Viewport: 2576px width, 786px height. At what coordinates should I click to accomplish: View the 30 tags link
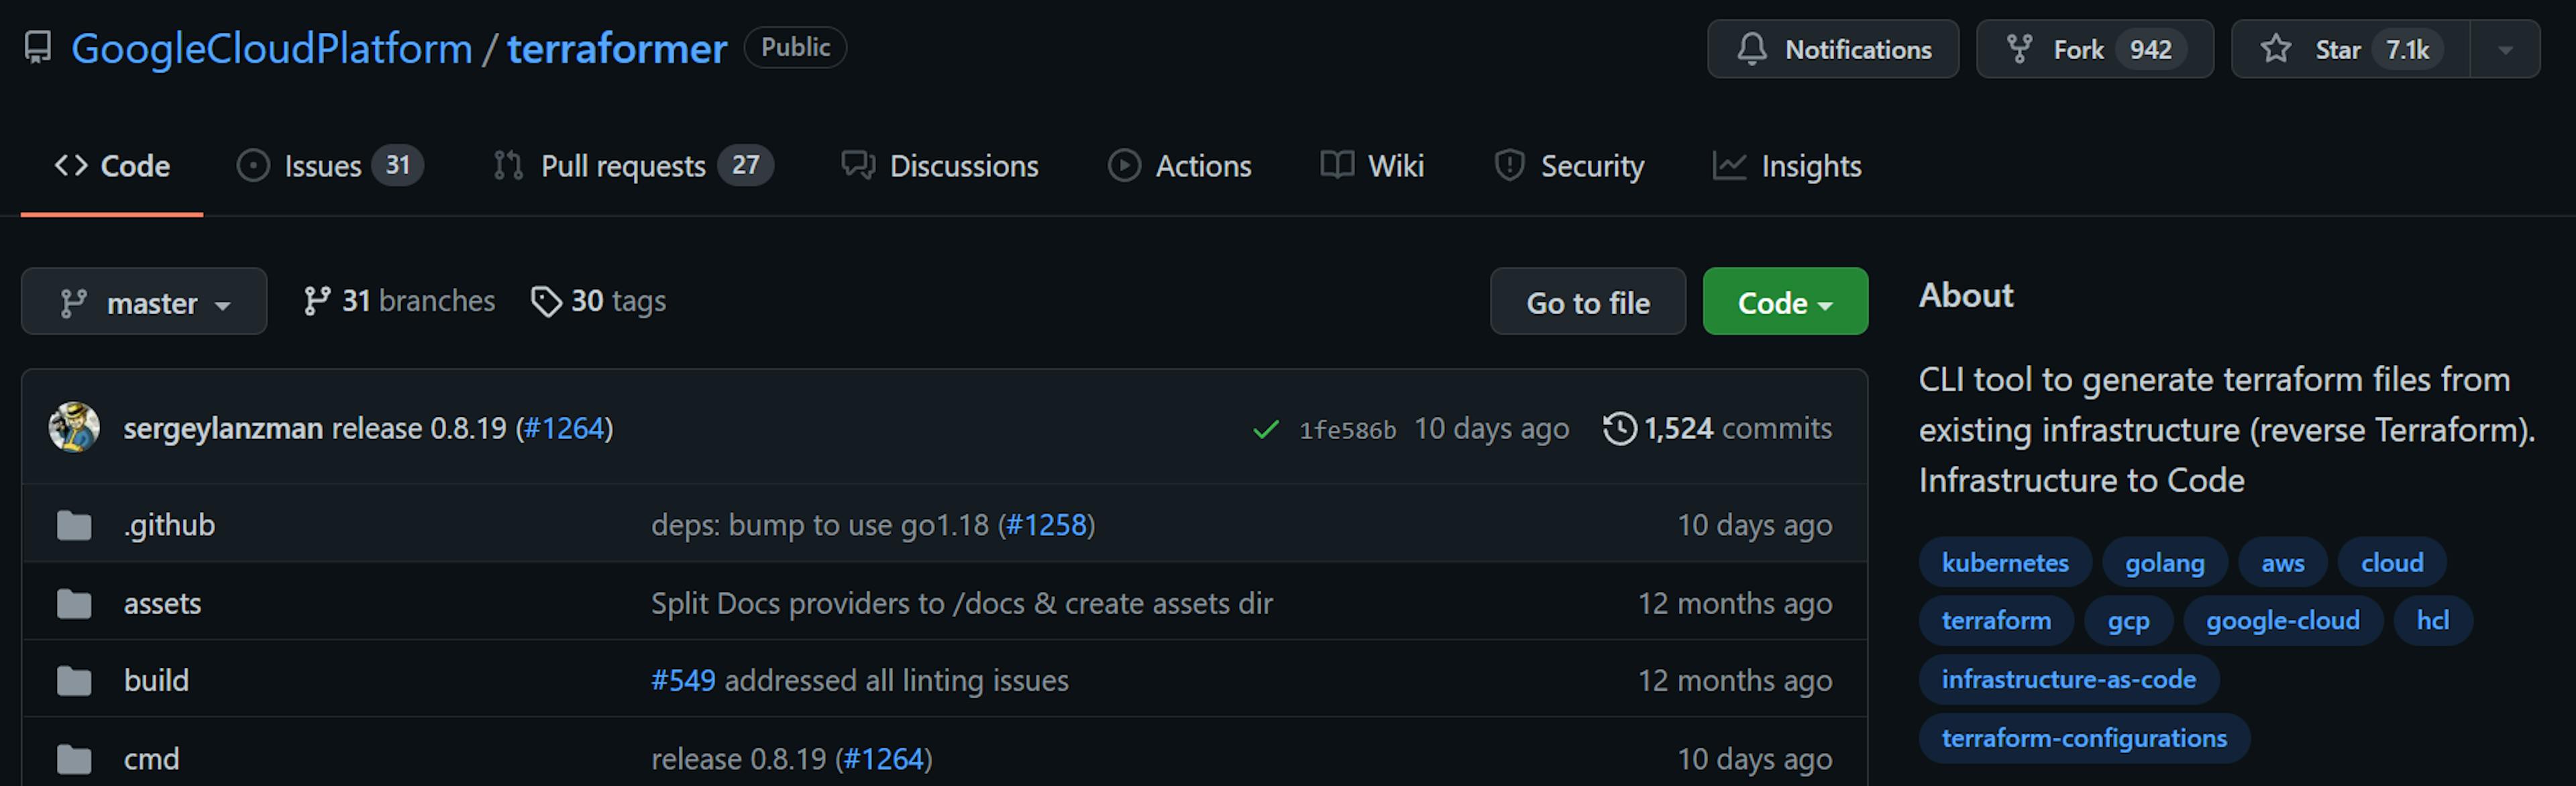(x=598, y=301)
